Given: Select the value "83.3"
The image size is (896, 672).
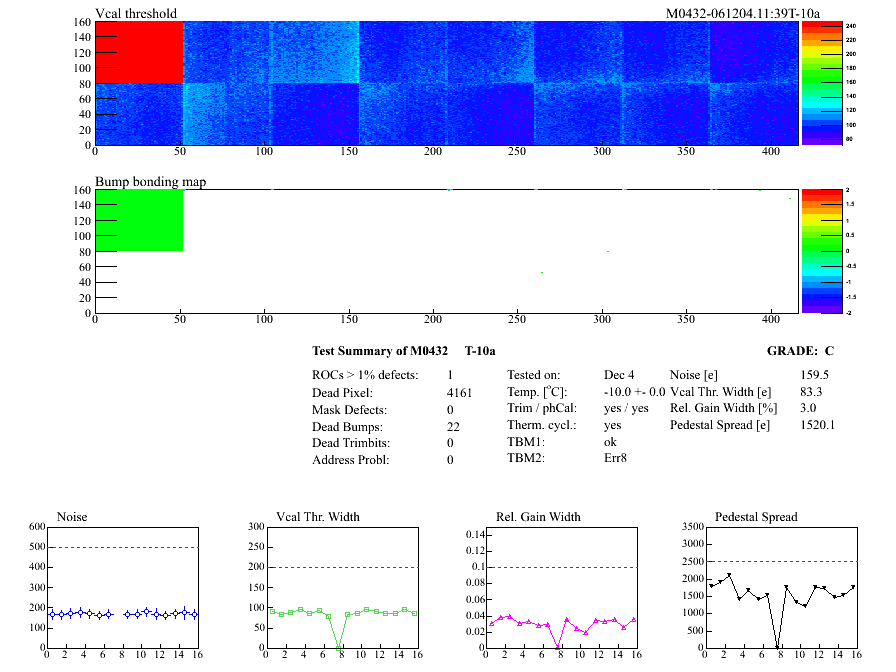Looking at the screenshot, I should [x=811, y=392].
